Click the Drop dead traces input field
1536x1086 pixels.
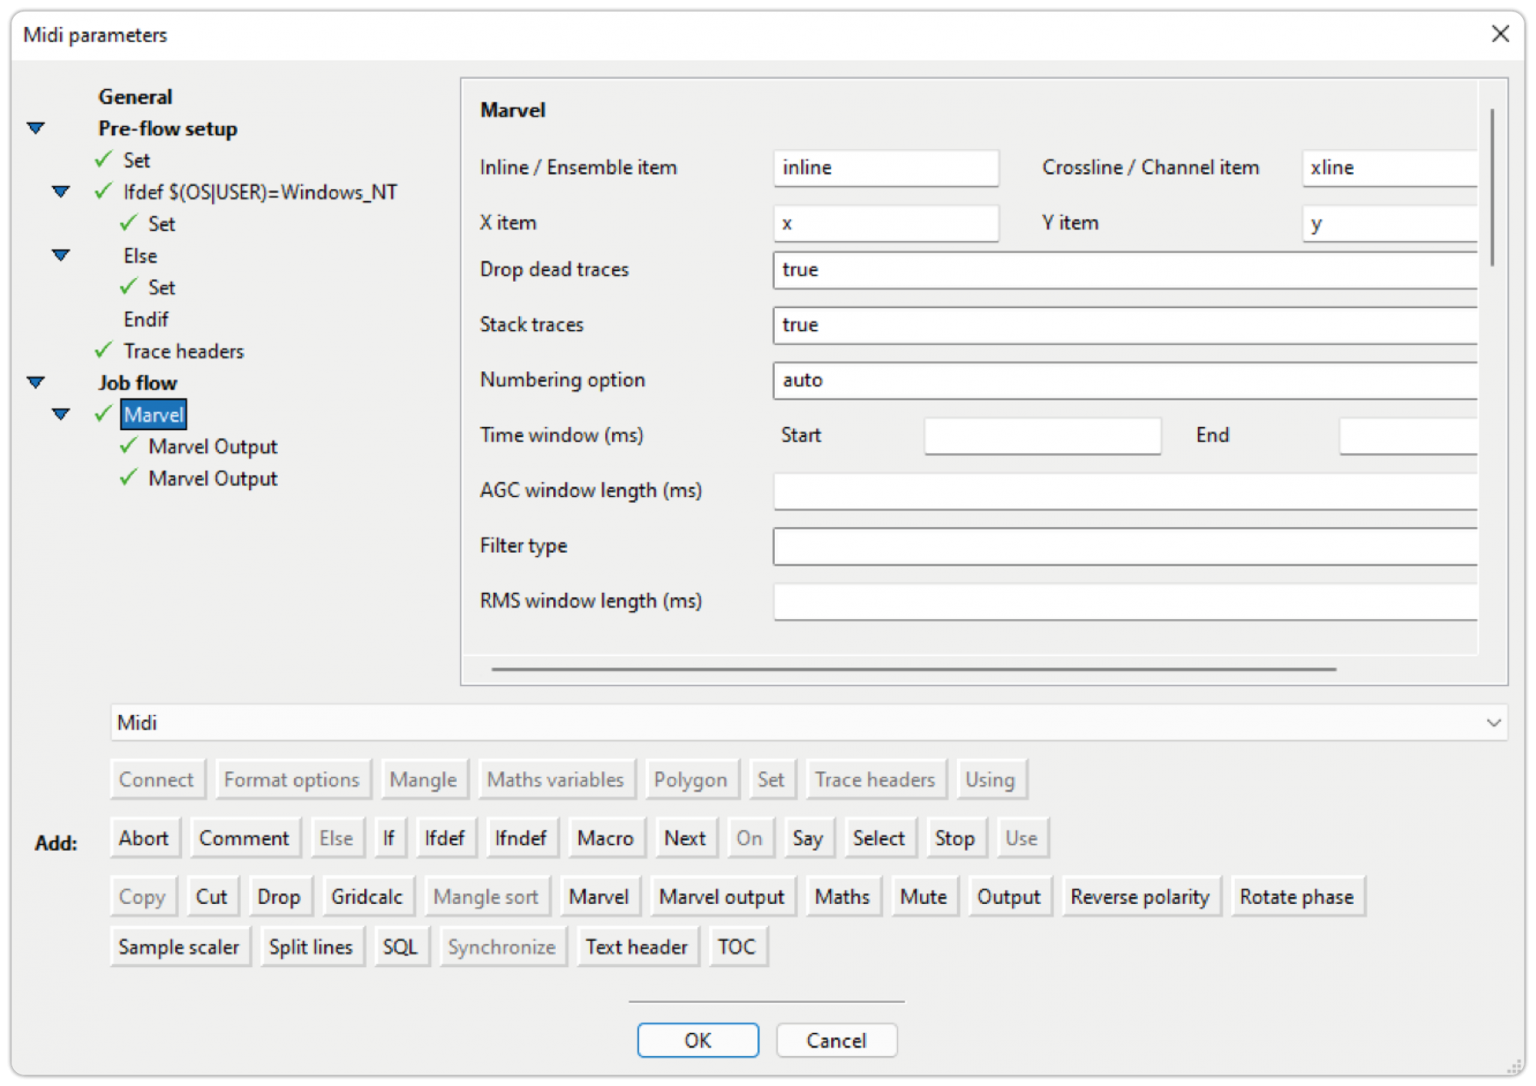coord(1124,270)
